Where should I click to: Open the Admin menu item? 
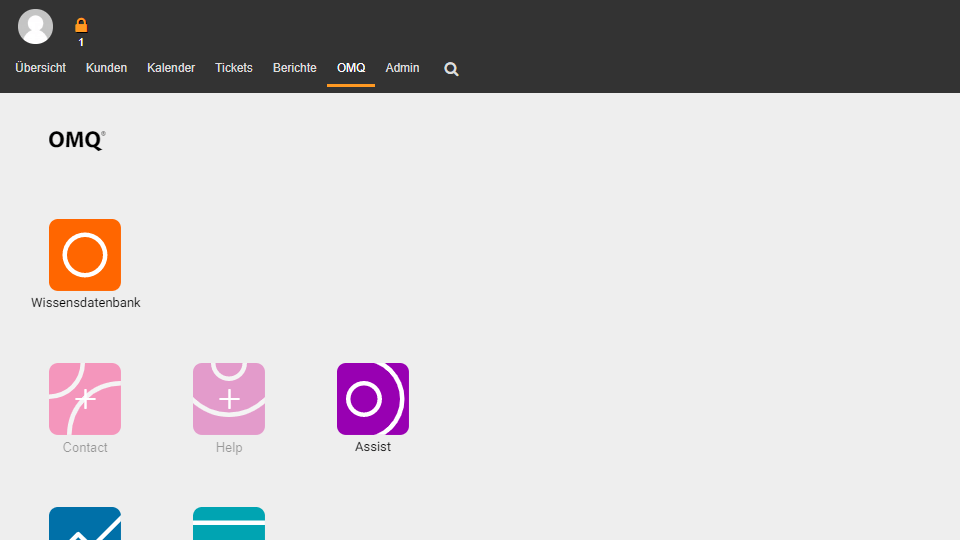(402, 68)
